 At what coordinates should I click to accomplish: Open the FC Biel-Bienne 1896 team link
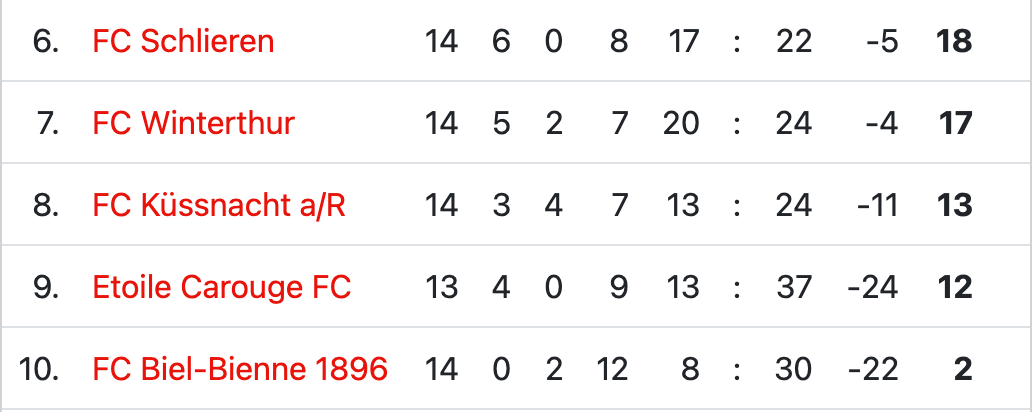tap(240, 369)
